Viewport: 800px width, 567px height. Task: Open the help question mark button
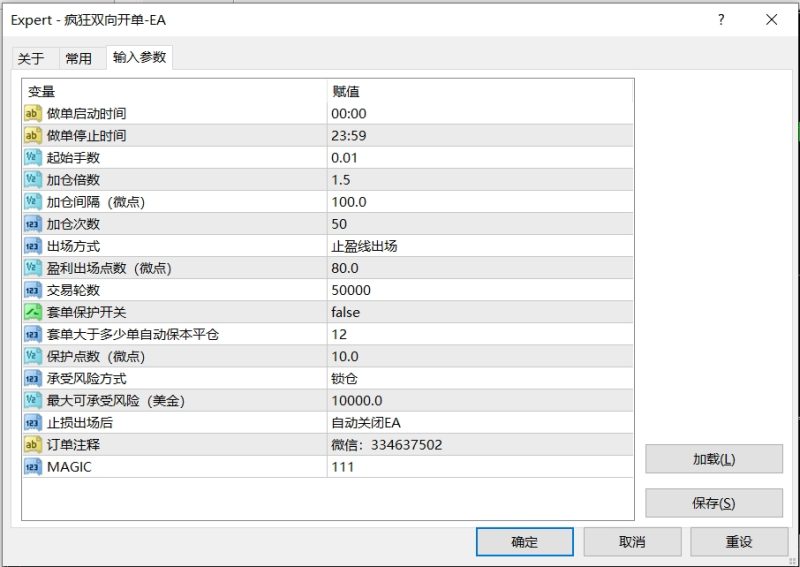[721, 20]
